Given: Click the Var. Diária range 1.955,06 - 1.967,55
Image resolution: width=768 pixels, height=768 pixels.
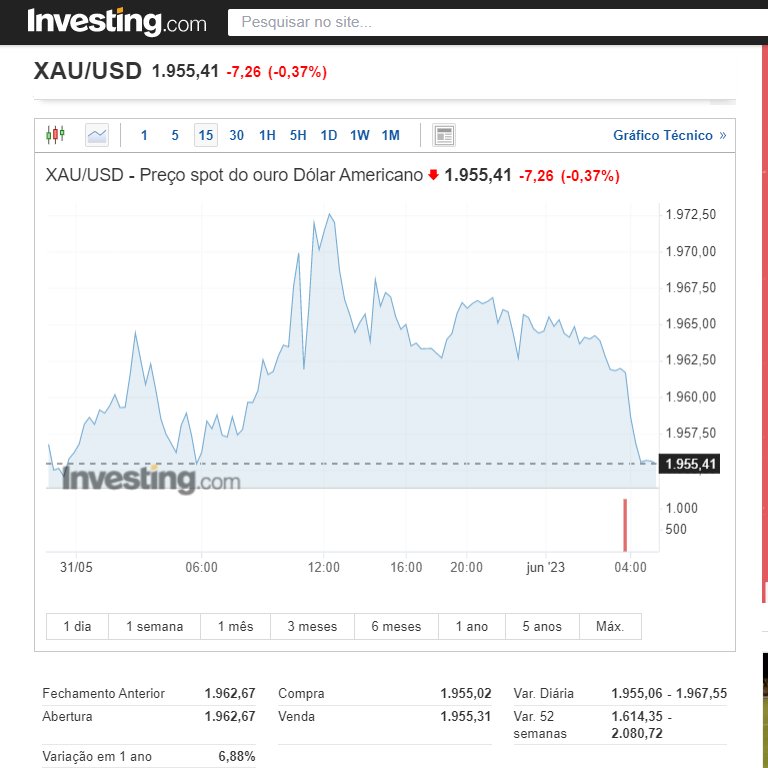Looking at the screenshot, I should pyautogui.click(x=669, y=694).
